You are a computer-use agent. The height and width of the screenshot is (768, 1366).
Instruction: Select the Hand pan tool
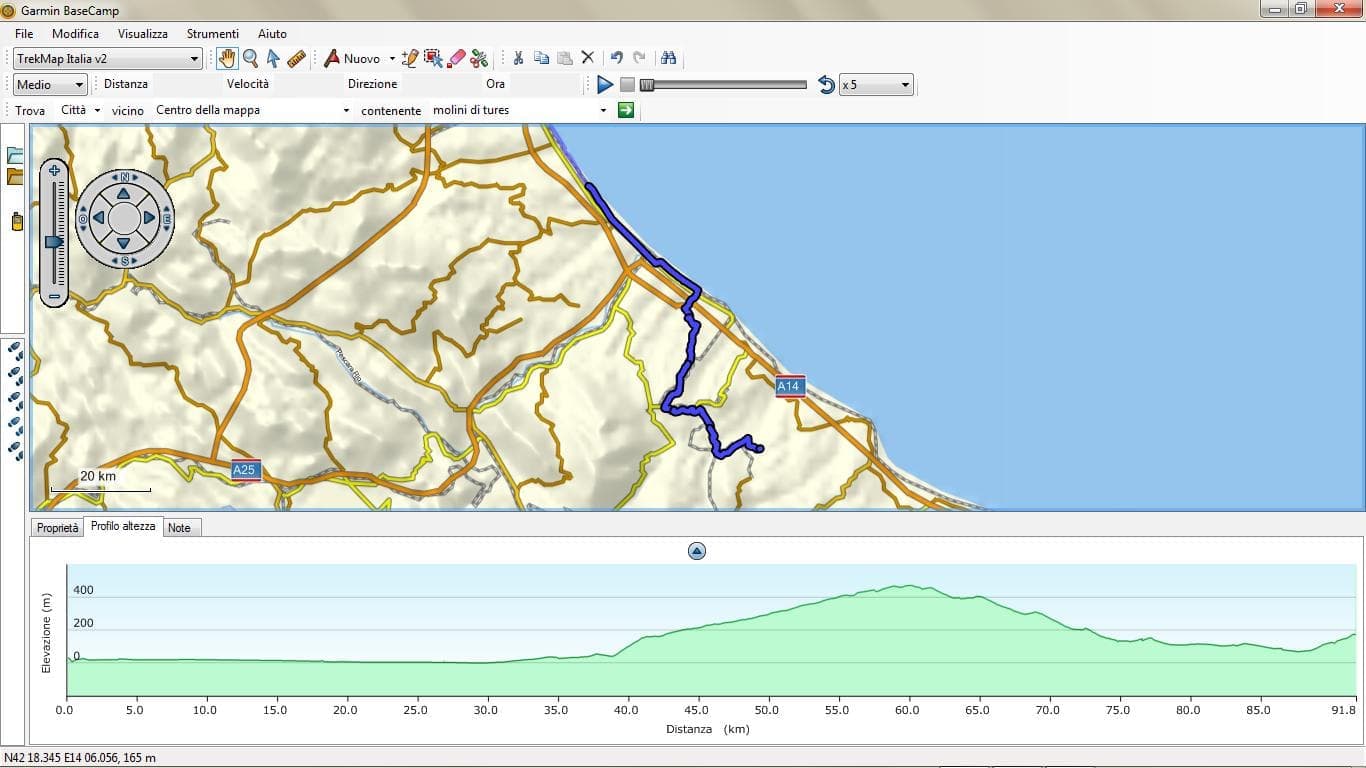(x=227, y=58)
